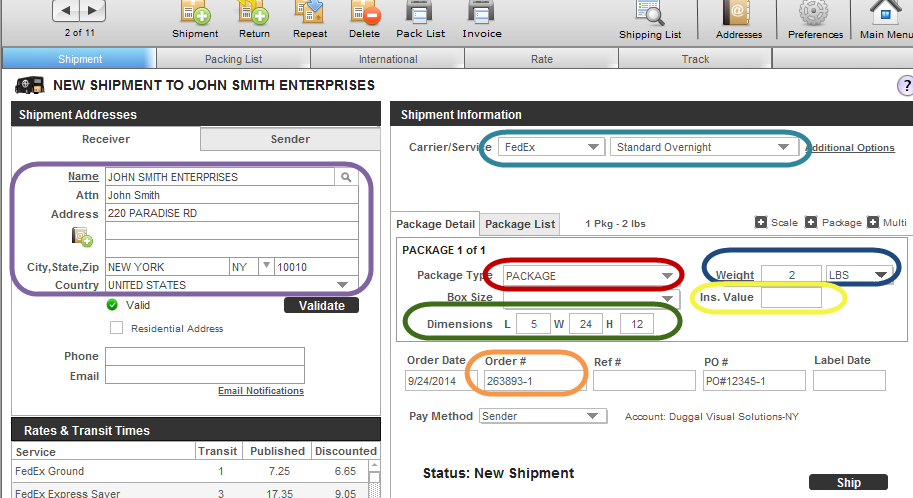This screenshot has height=498, width=913.
Task: Click the Name label link
Action: coord(83,176)
